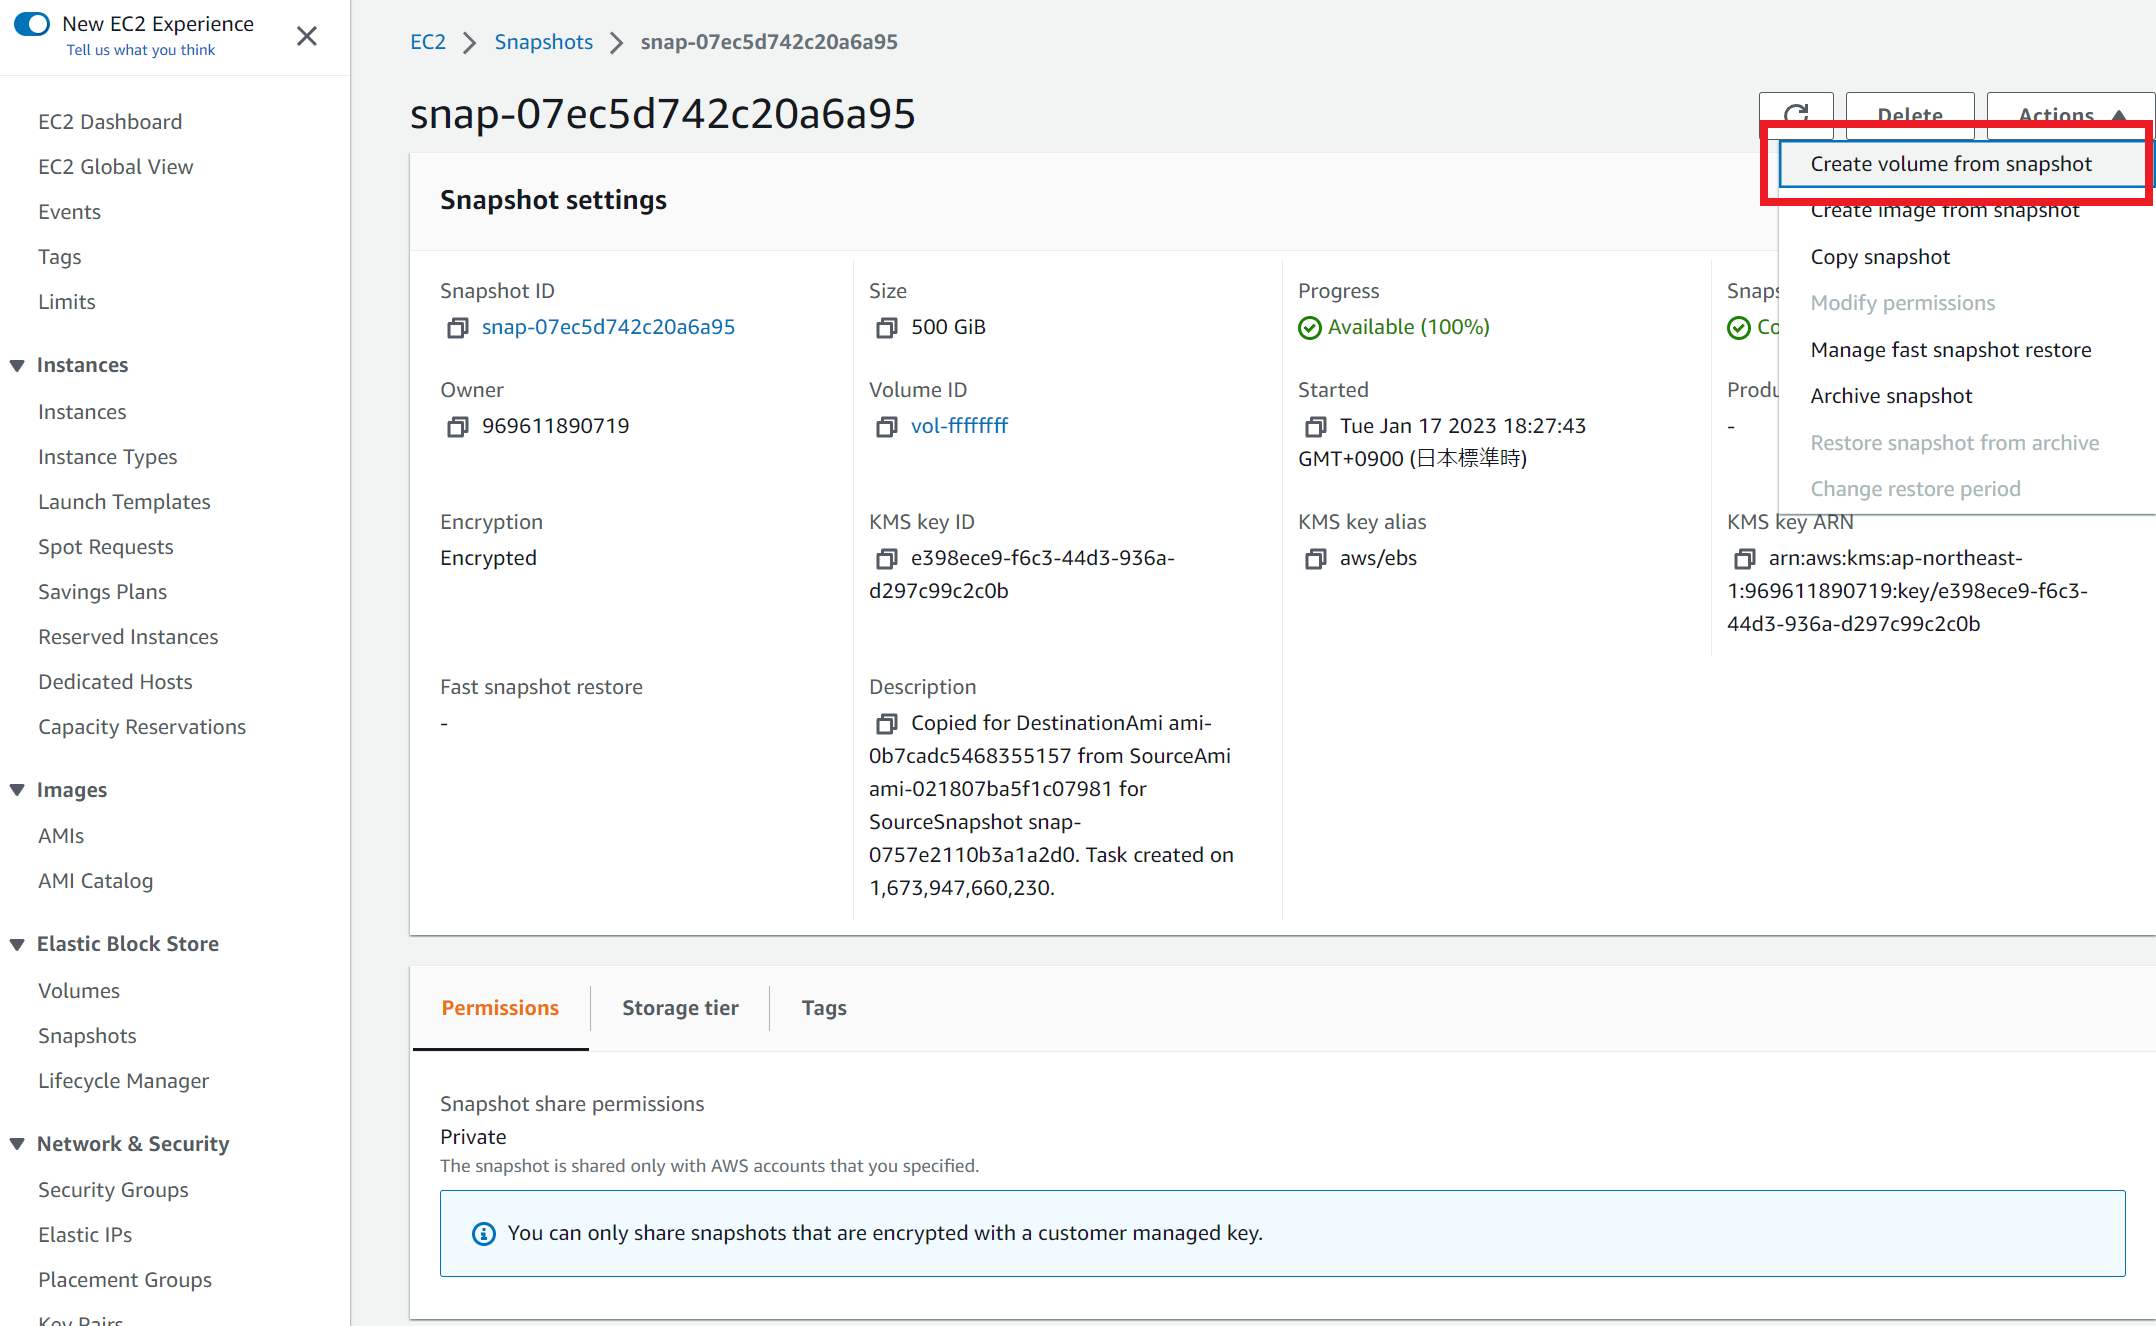
Task: Copy the aws/ebs KMS key alias icon
Action: coord(1315,559)
